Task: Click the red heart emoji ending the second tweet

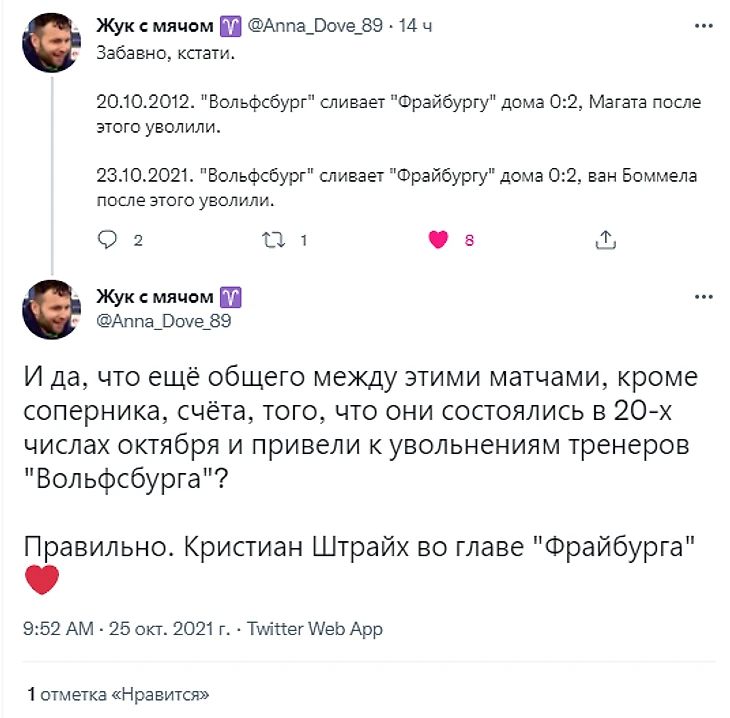Action: tap(41, 580)
